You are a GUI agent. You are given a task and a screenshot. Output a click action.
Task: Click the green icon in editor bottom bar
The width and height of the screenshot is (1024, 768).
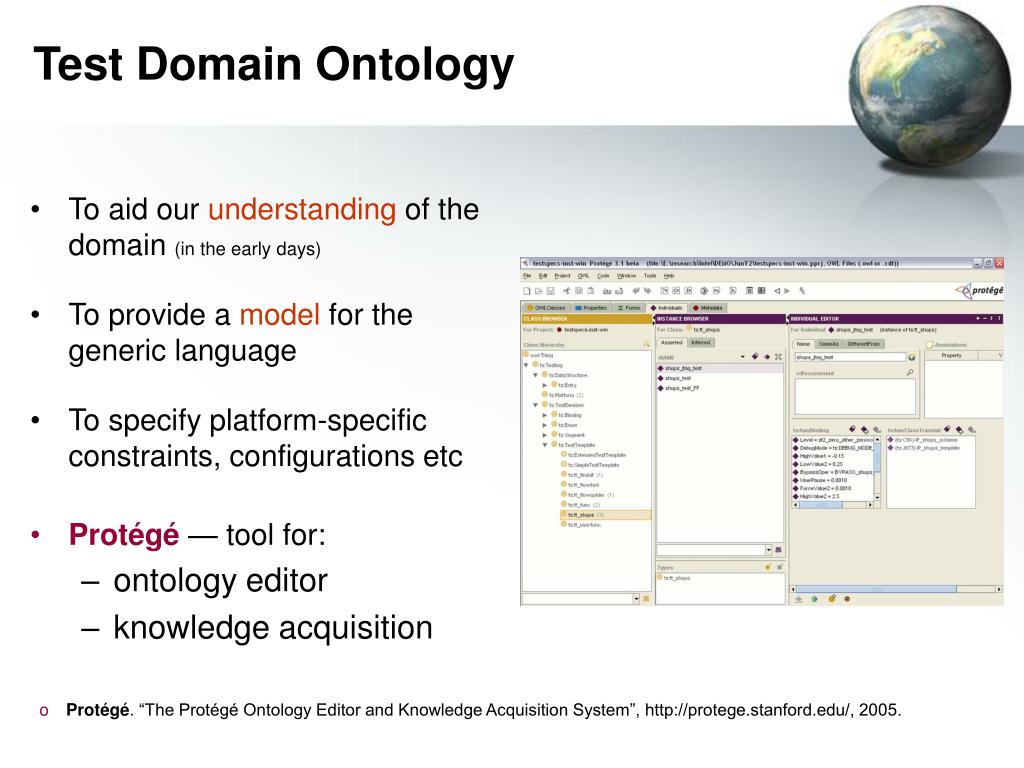[814, 599]
